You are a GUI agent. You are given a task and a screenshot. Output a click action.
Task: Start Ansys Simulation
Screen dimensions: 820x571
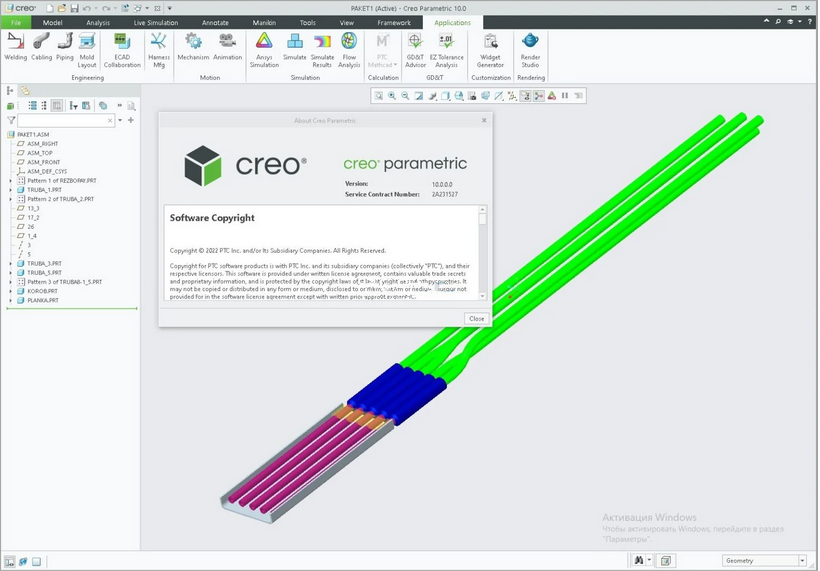(264, 50)
